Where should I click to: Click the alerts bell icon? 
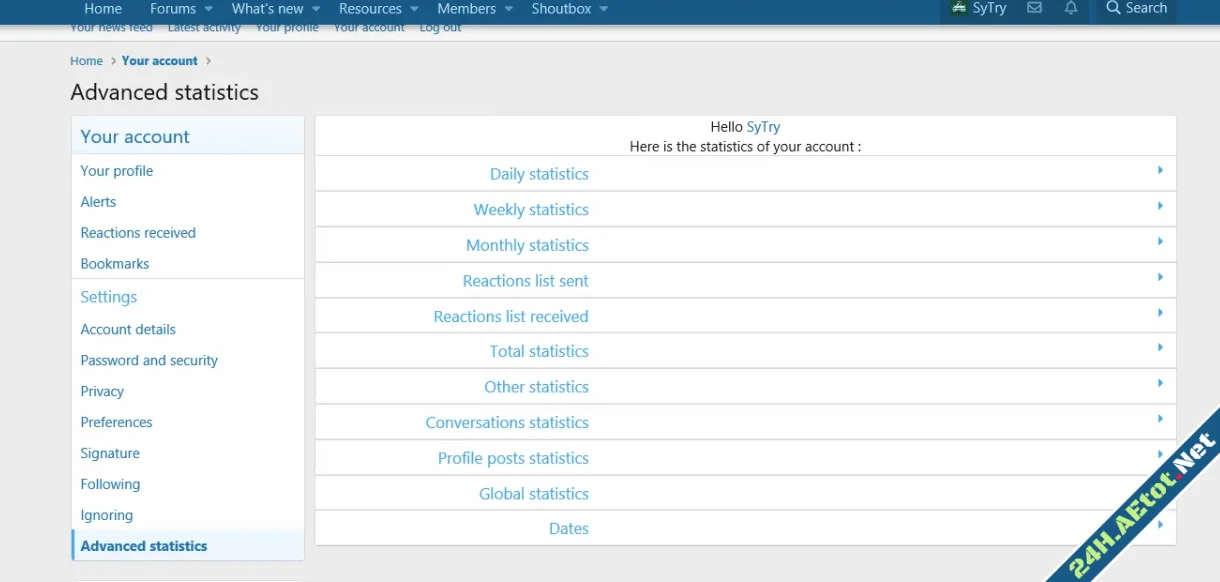tap(1071, 8)
